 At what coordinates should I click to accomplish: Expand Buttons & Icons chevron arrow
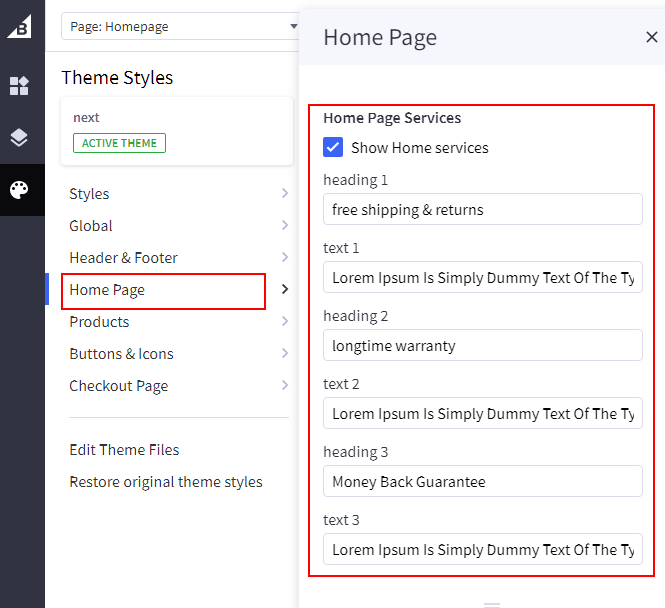tap(285, 354)
